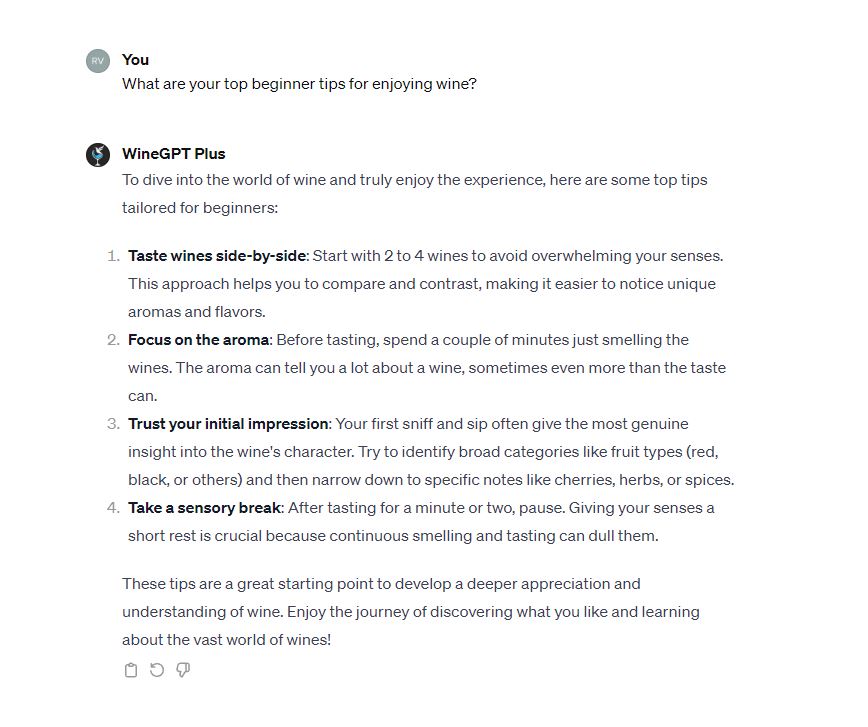Image resolution: width=868 pixels, height=727 pixels.
Task: Click the thumbs-down icon at the message end
Action: tap(183, 670)
